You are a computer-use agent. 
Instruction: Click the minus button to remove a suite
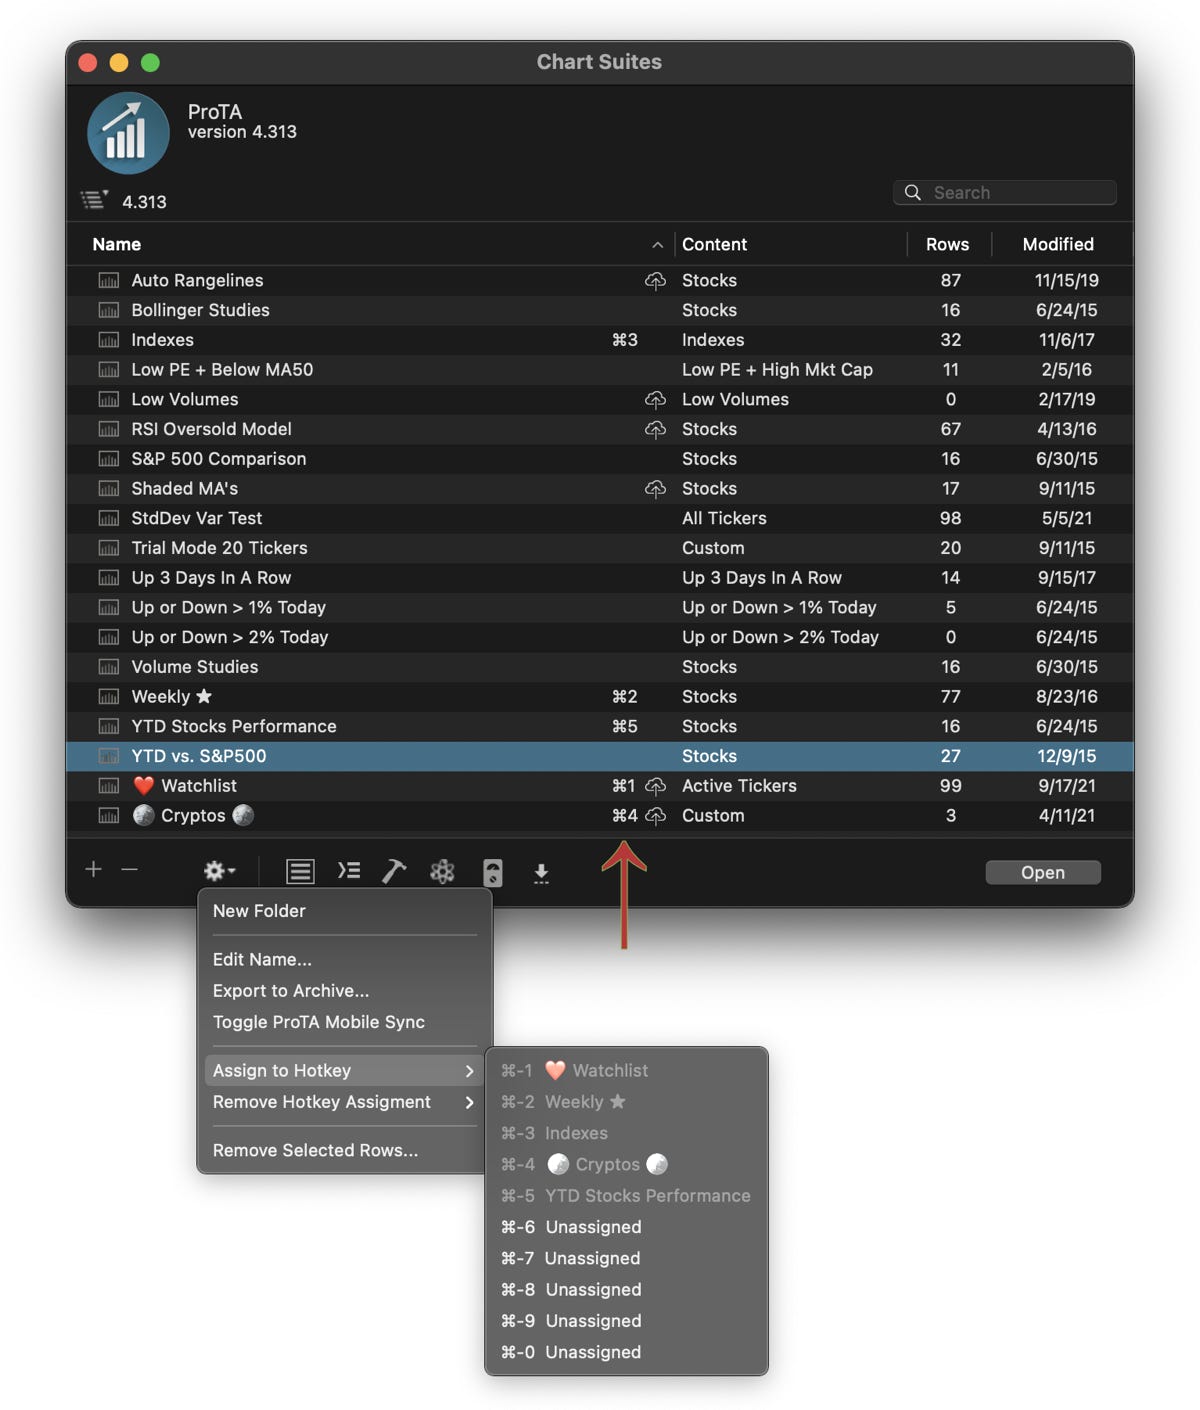[129, 870]
